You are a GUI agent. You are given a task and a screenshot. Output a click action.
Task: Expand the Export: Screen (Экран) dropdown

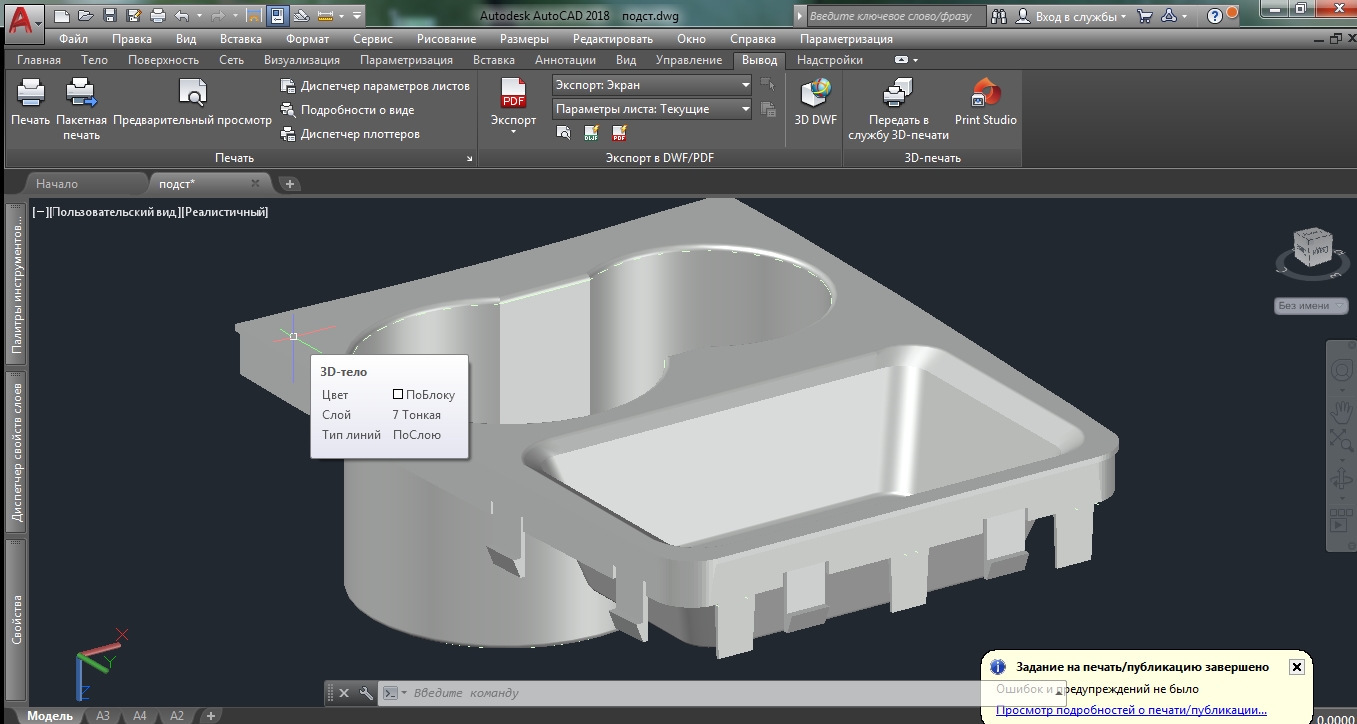(x=651, y=85)
